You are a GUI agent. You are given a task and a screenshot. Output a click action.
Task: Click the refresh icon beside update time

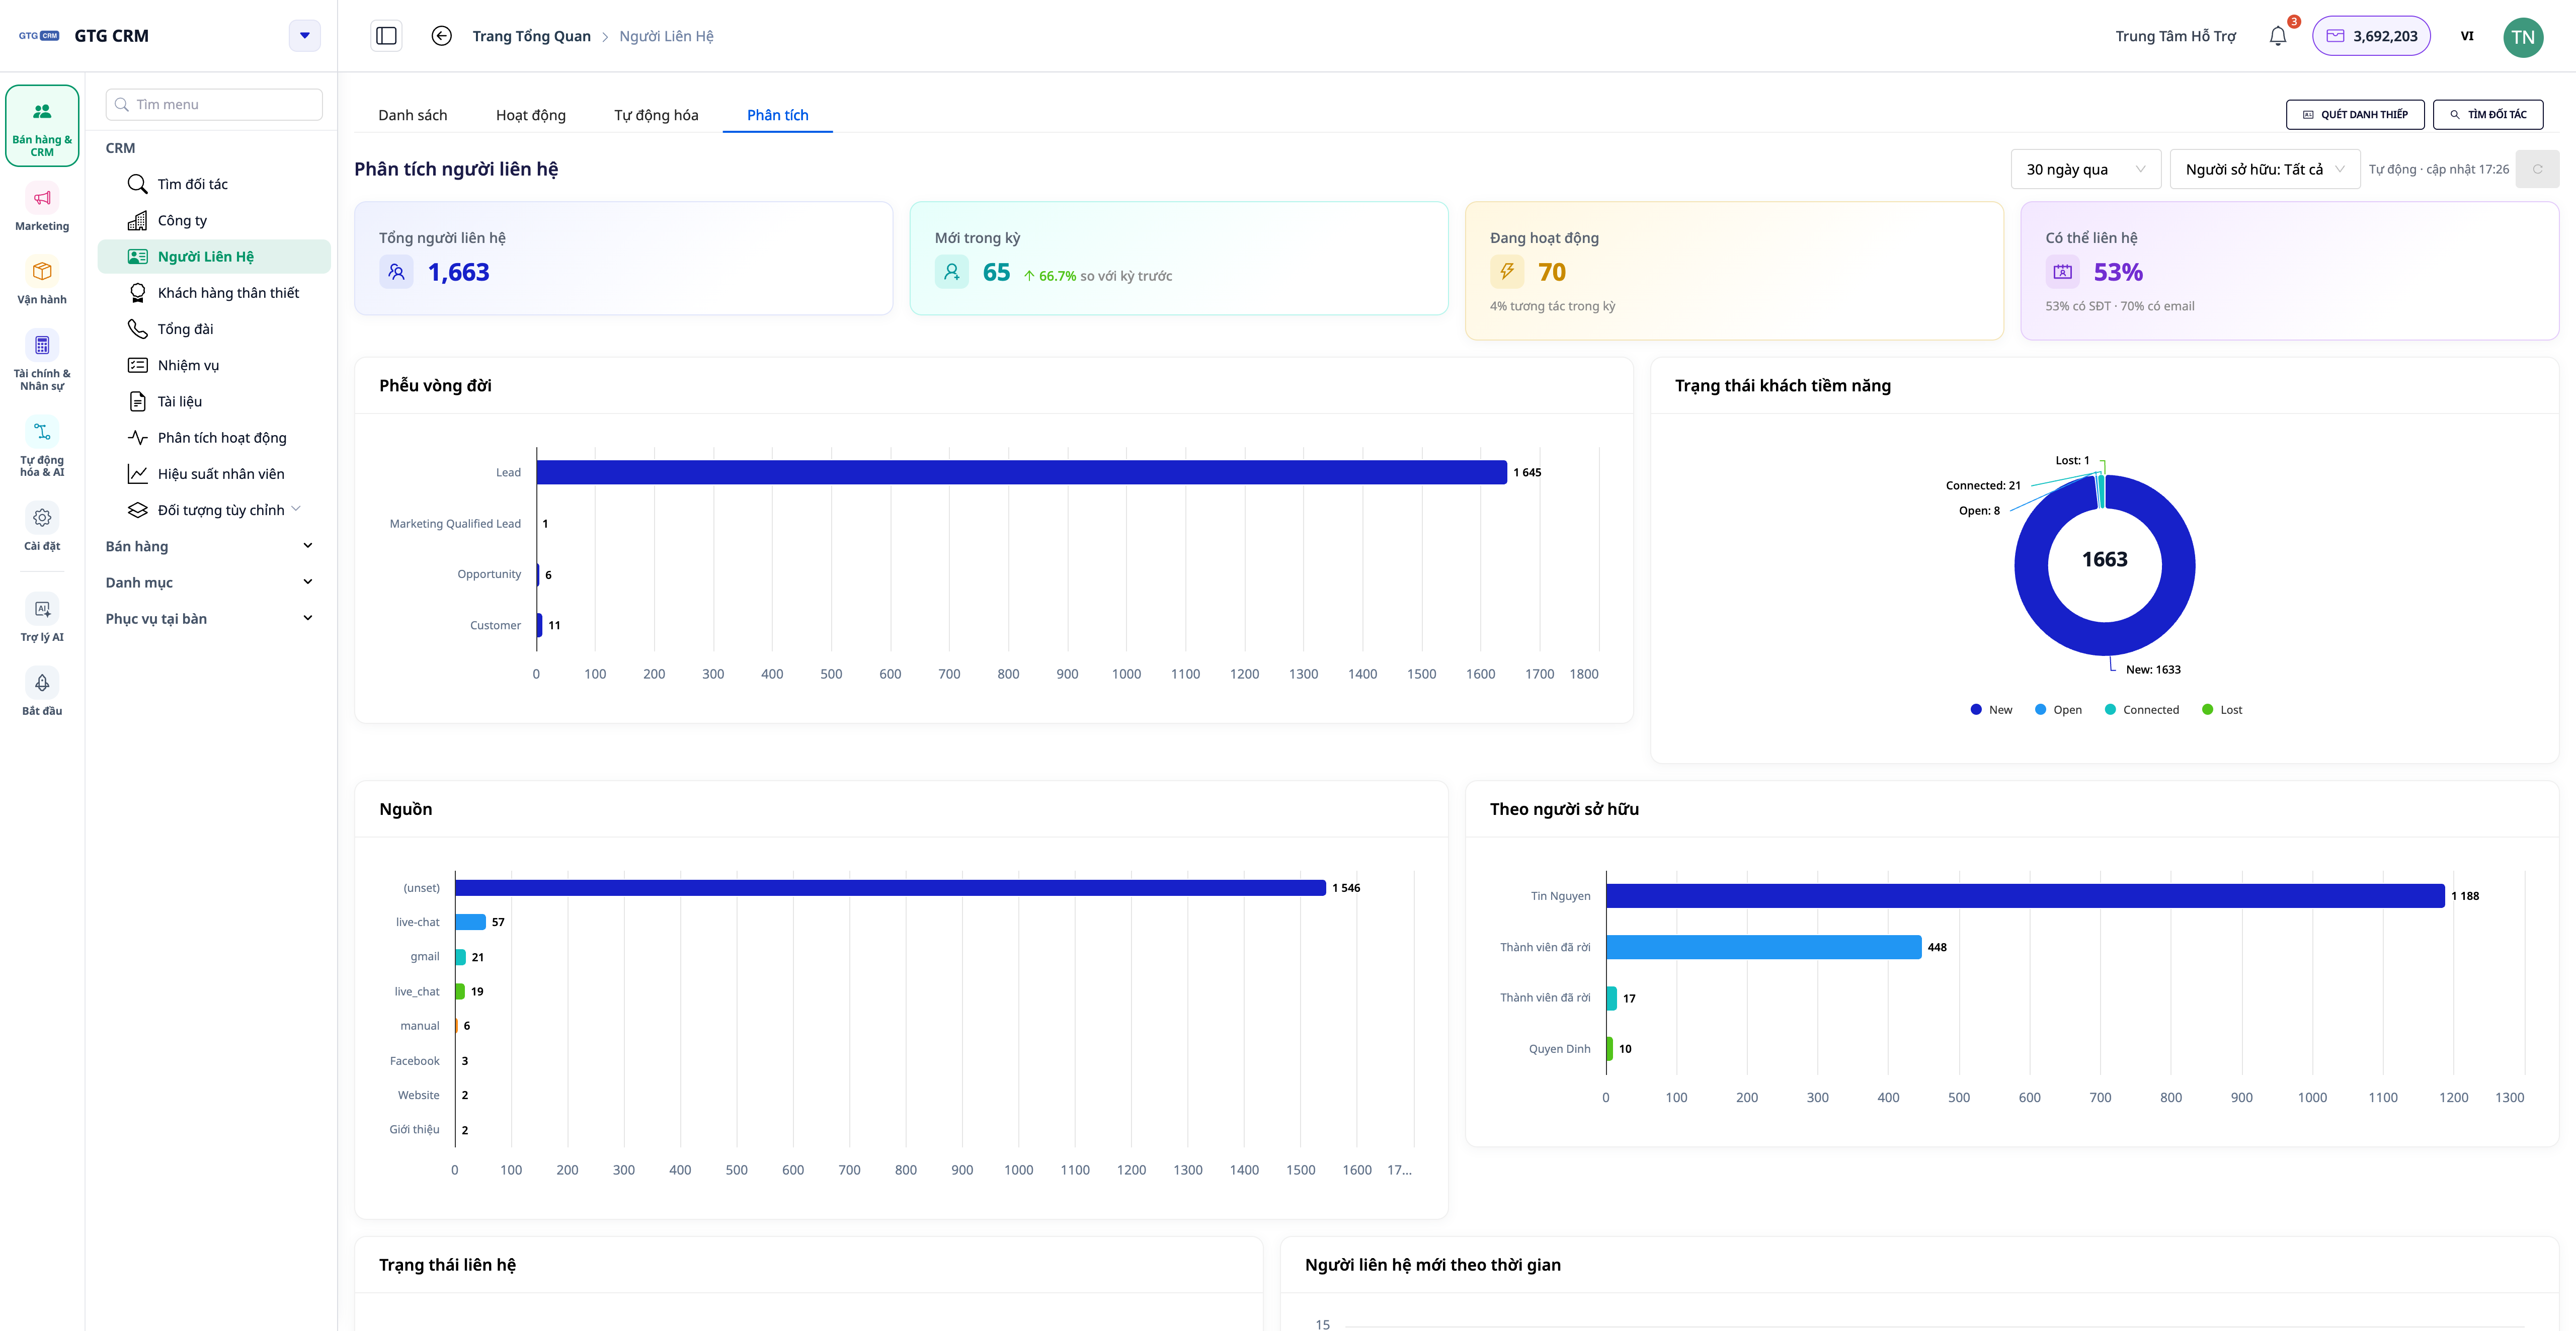[2537, 169]
